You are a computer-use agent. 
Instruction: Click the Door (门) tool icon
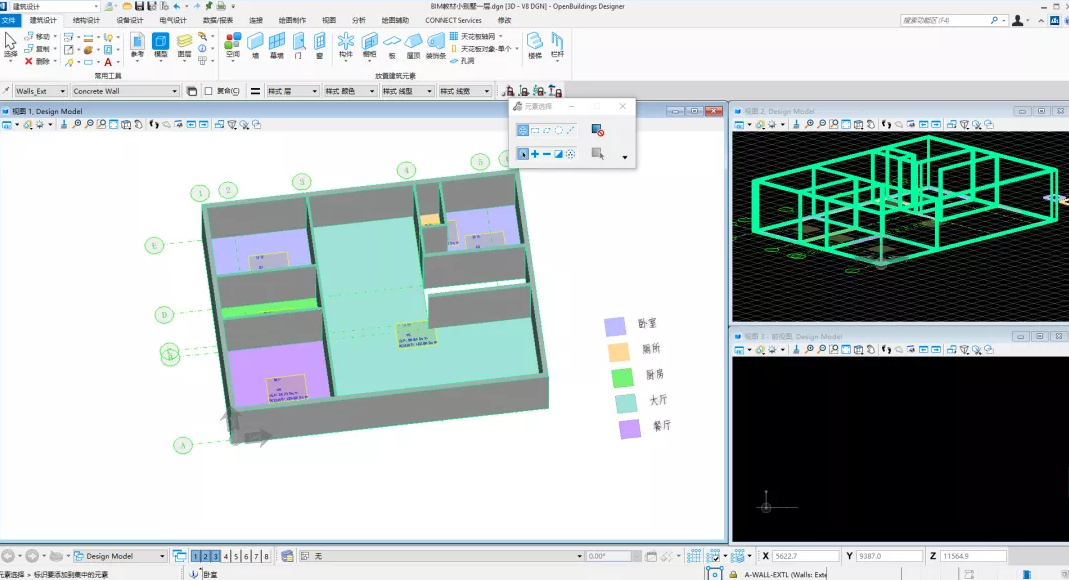pos(298,44)
